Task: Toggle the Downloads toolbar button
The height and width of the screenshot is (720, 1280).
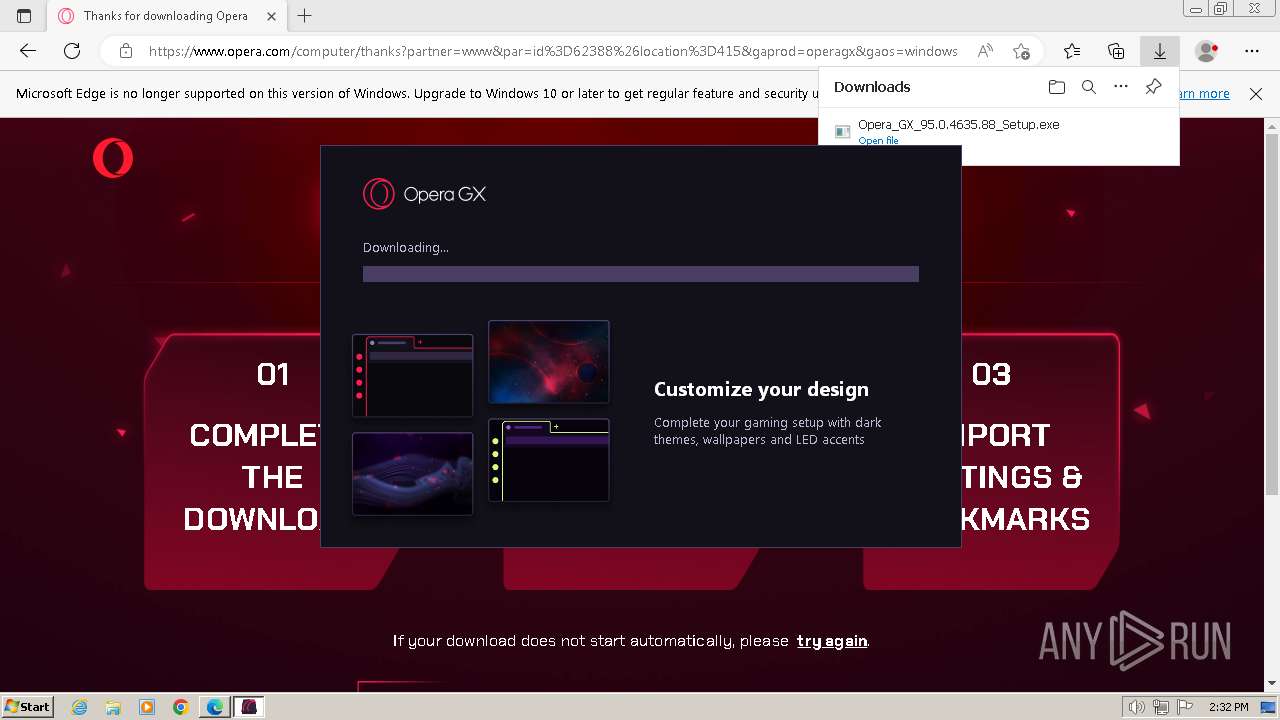Action: click(1160, 51)
